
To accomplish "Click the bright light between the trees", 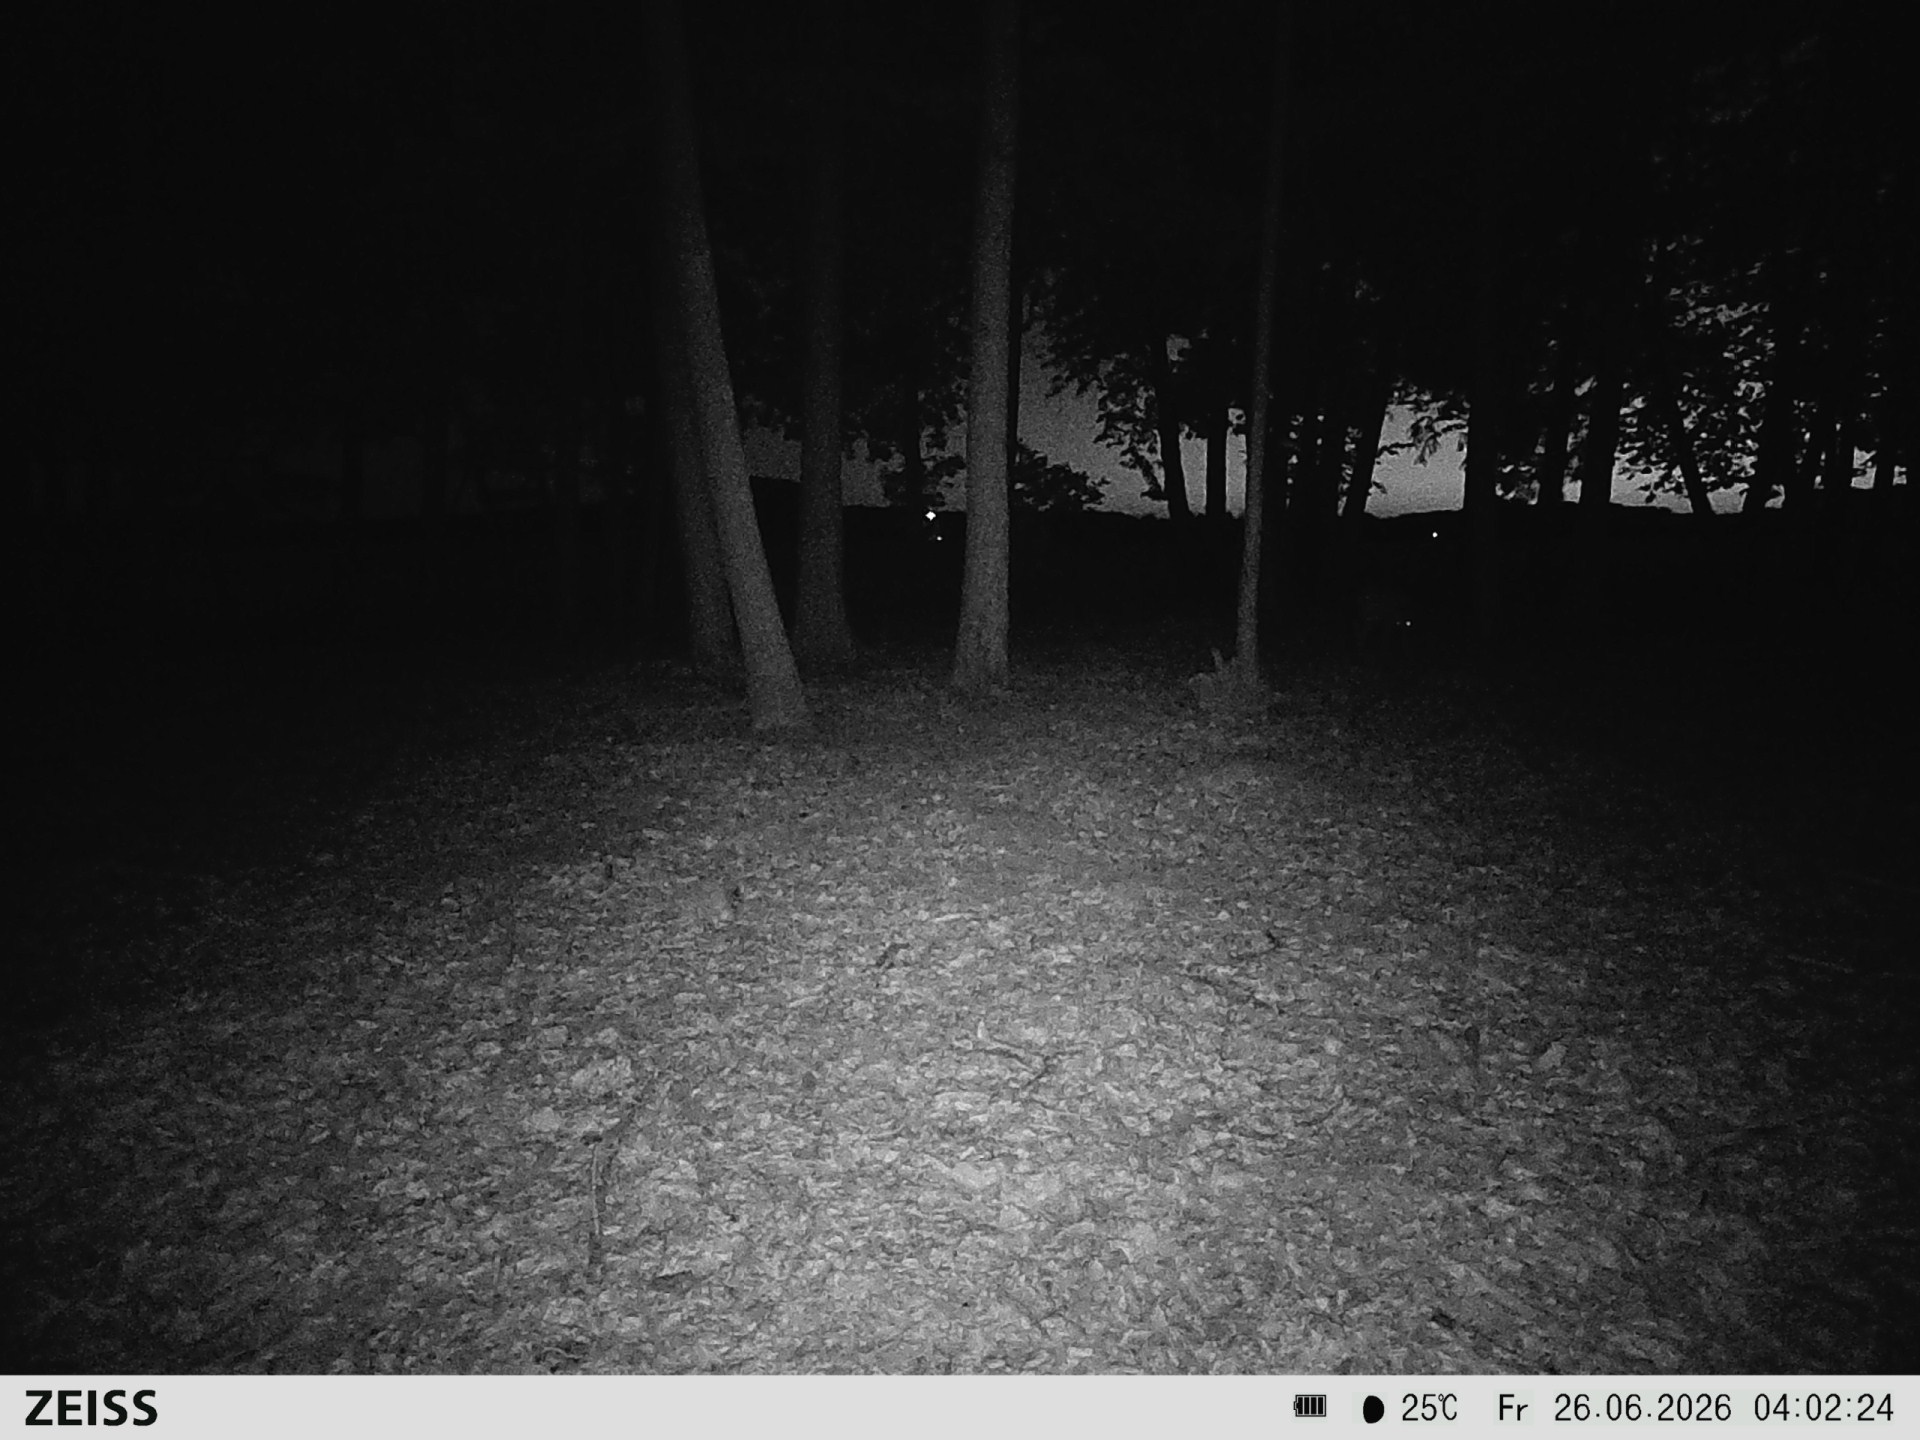I will (x=931, y=515).
